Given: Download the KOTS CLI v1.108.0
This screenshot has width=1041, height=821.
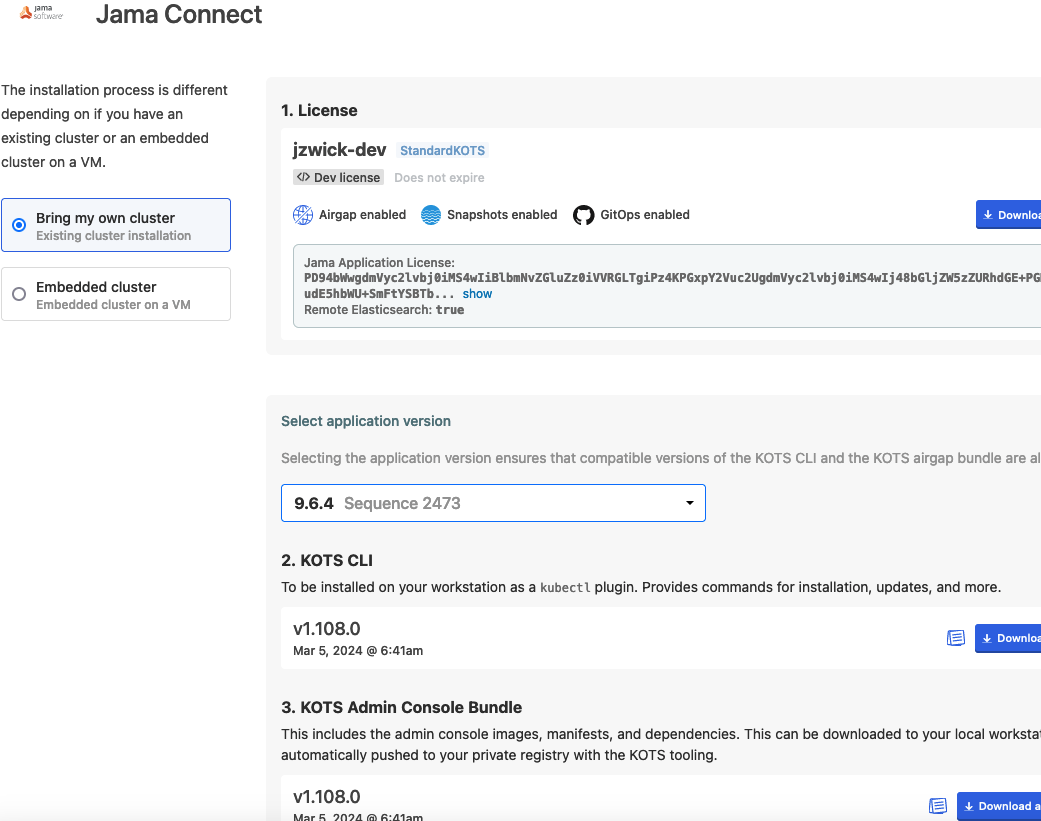Looking at the screenshot, I should [x=1008, y=638].
